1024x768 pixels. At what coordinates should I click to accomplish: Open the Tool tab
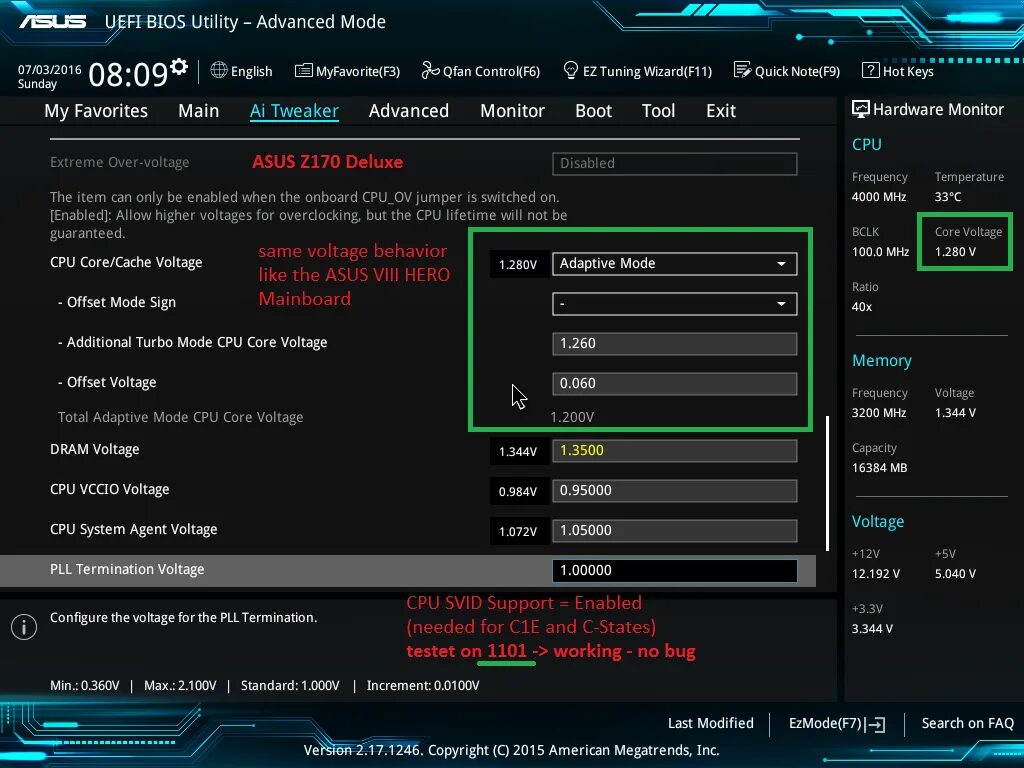pyautogui.click(x=658, y=111)
